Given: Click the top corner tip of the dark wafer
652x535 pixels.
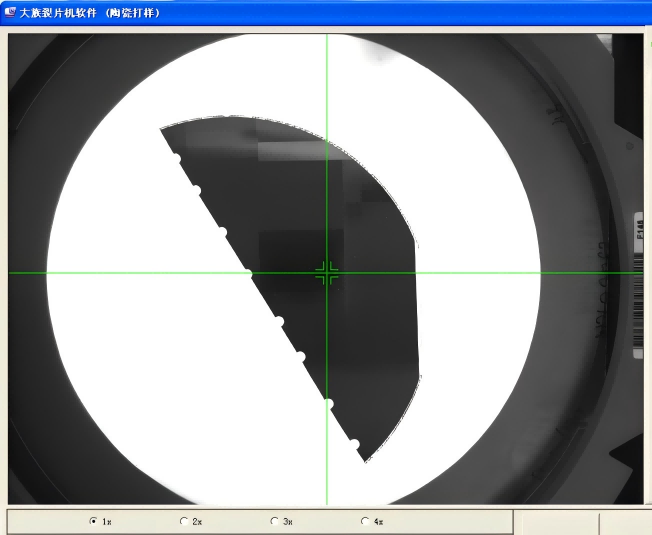Looking at the screenshot, I should point(161,128).
